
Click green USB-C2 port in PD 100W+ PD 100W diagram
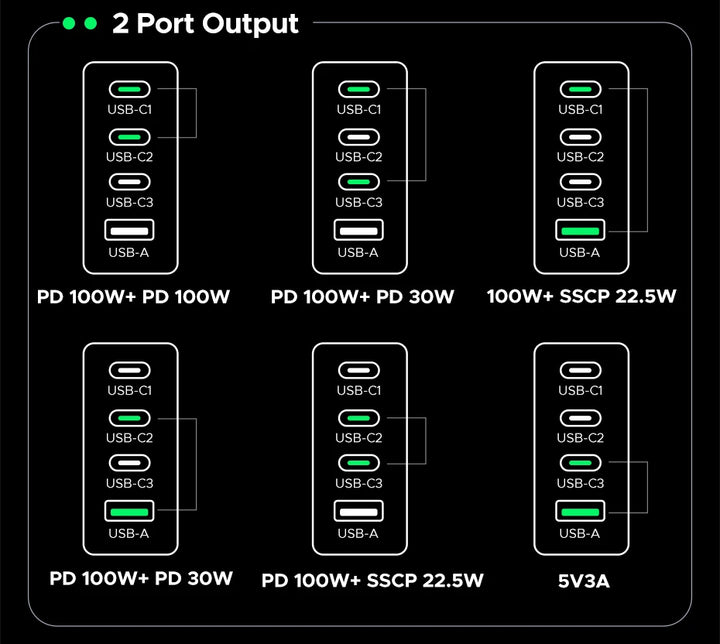(129, 137)
